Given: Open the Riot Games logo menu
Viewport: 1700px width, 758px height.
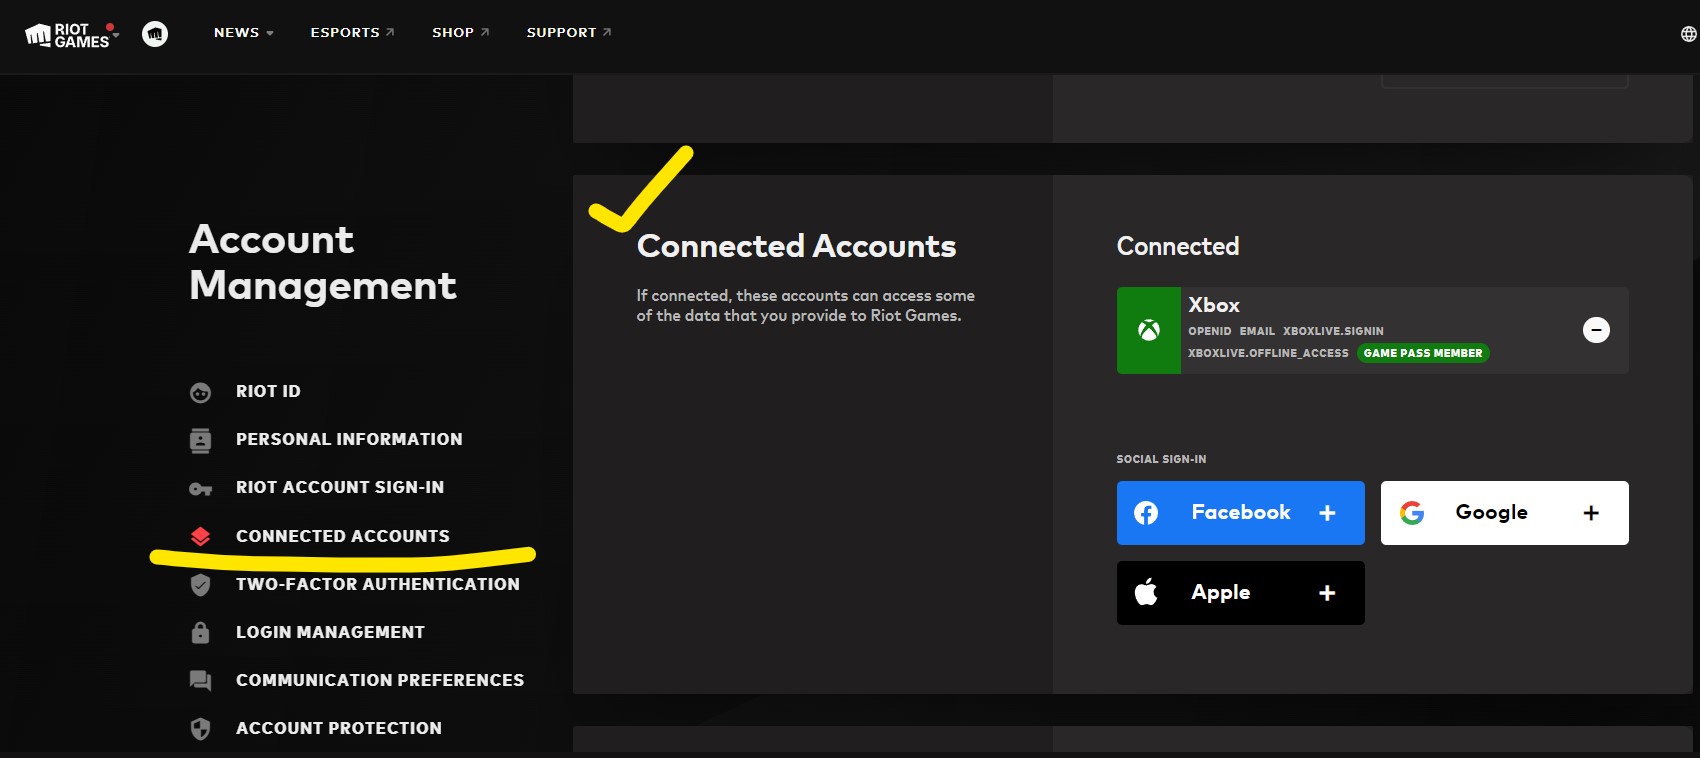Looking at the screenshot, I should tap(72, 34).
